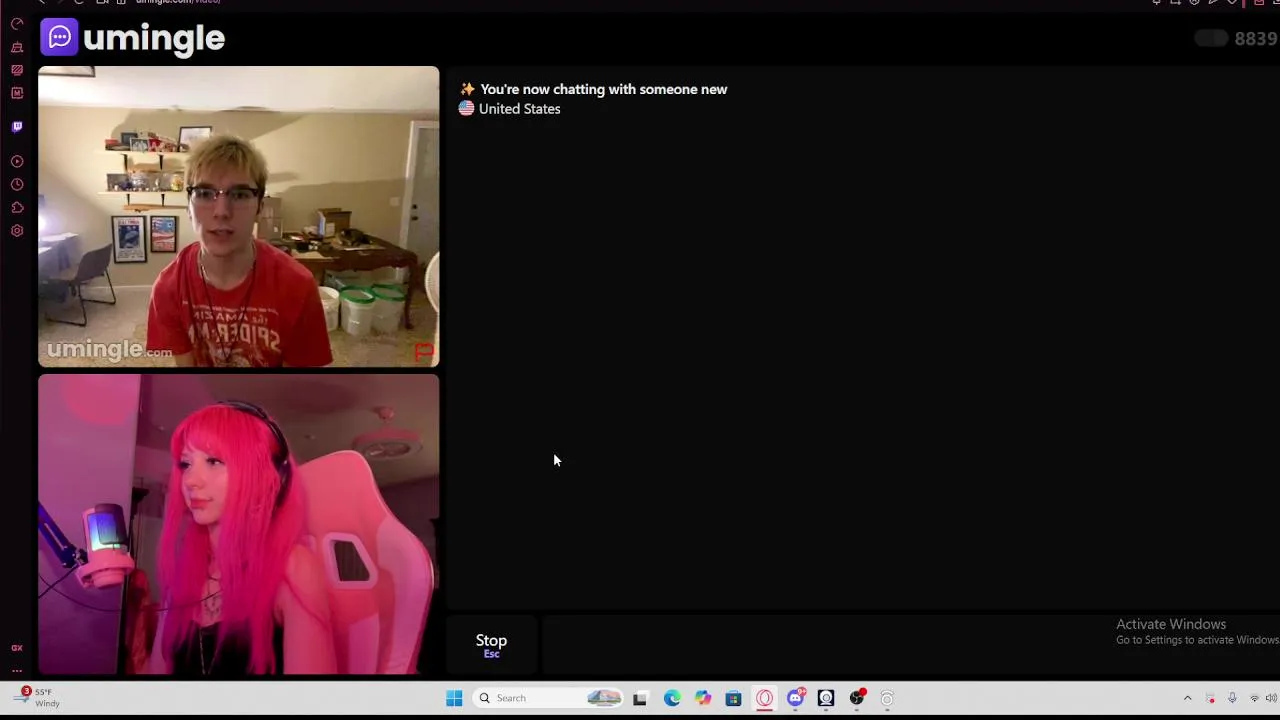The height and width of the screenshot is (720, 1280).
Task: Click the stranger's webcam video
Action: click(x=238, y=217)
